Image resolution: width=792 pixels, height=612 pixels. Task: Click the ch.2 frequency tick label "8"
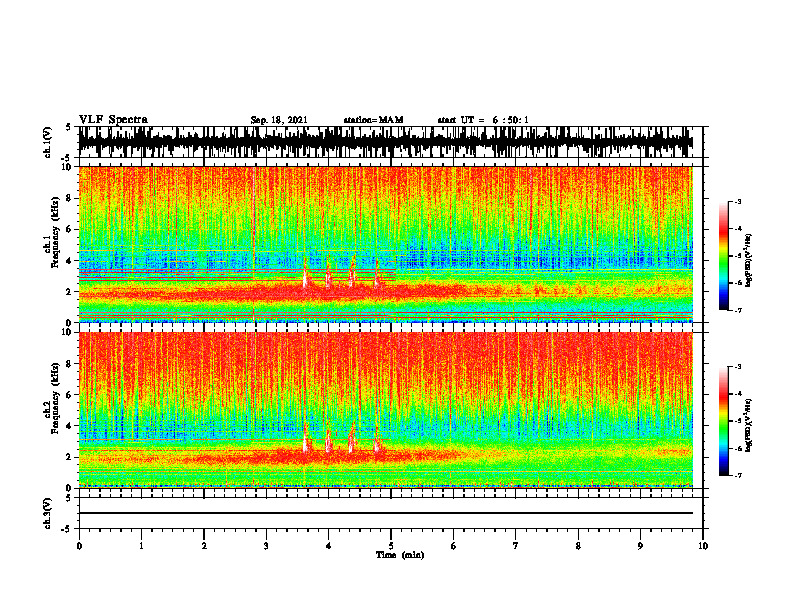(x=70, y=364)
